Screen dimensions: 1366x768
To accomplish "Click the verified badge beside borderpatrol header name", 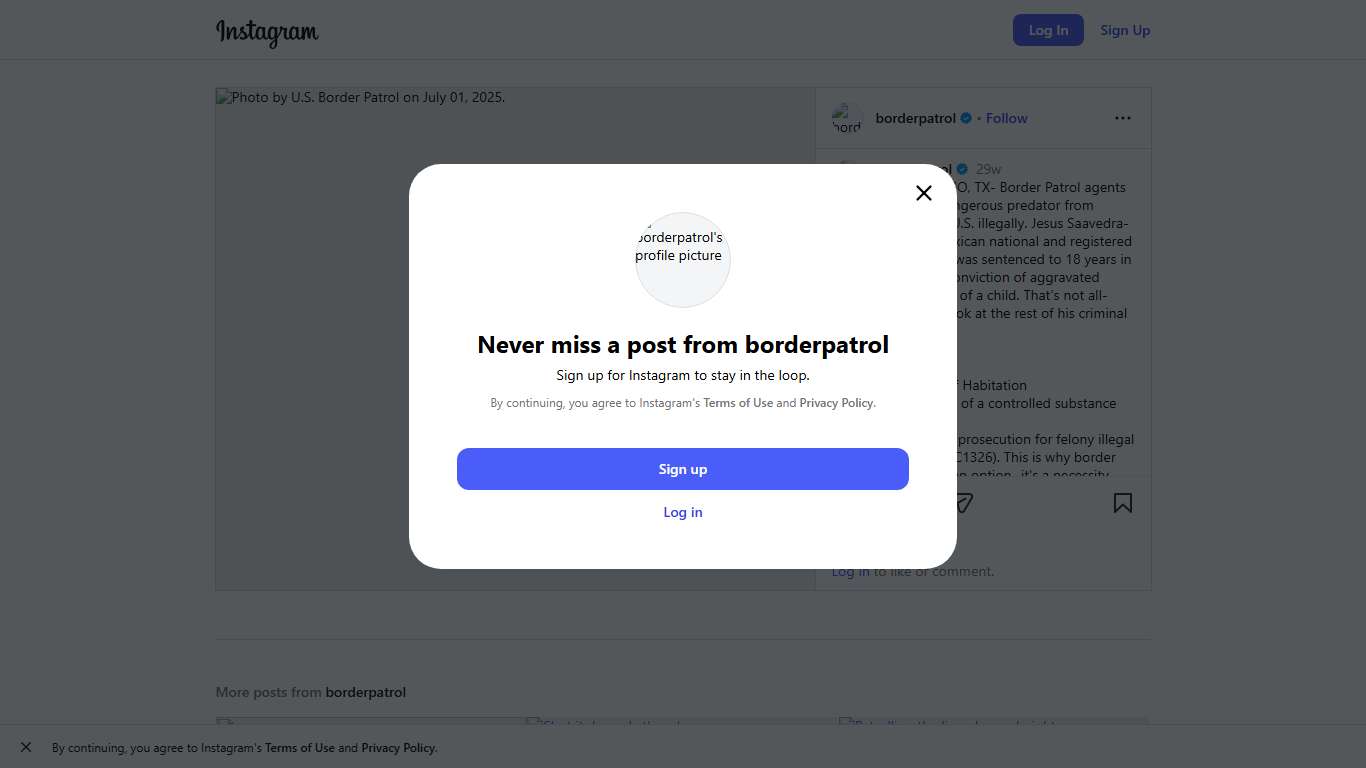I will point(966,118).
